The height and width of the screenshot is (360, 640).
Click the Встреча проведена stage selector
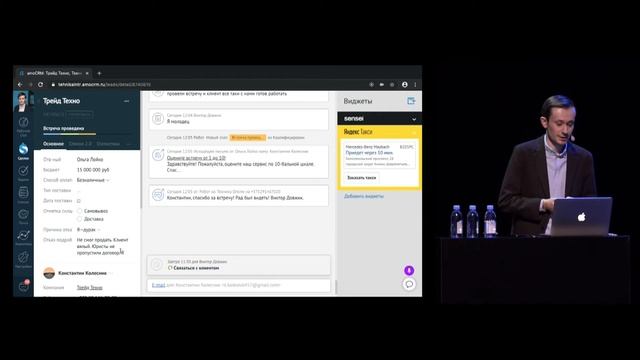pyautogui.click(x=64, y=128)
